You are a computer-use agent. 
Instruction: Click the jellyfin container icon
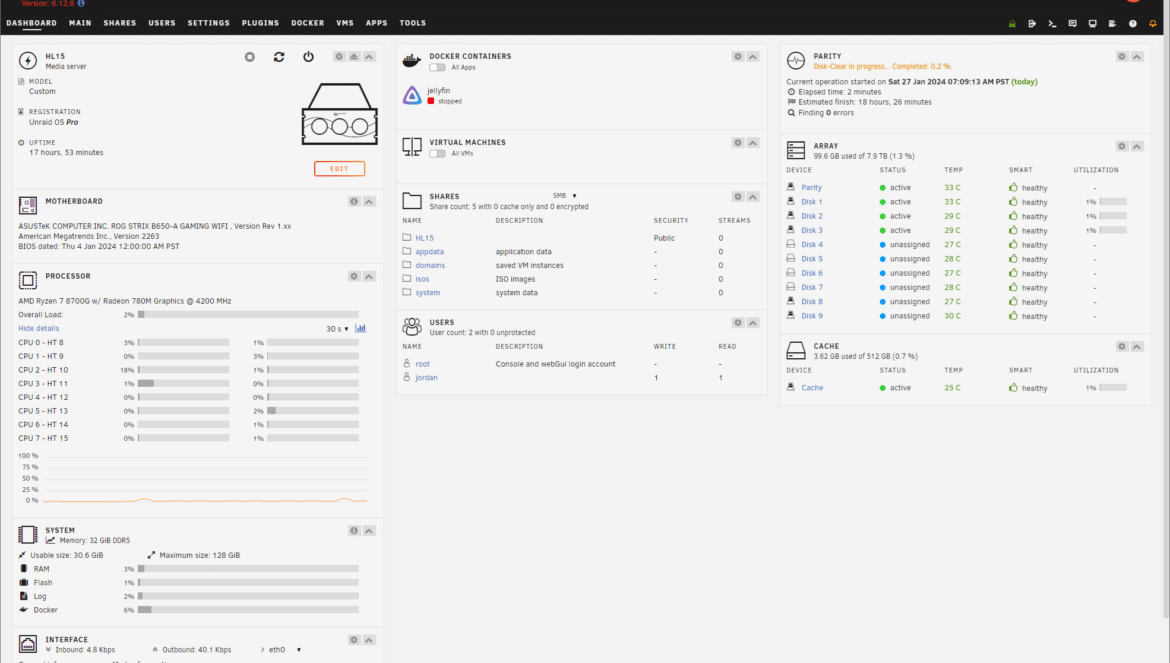click(412, 95)
